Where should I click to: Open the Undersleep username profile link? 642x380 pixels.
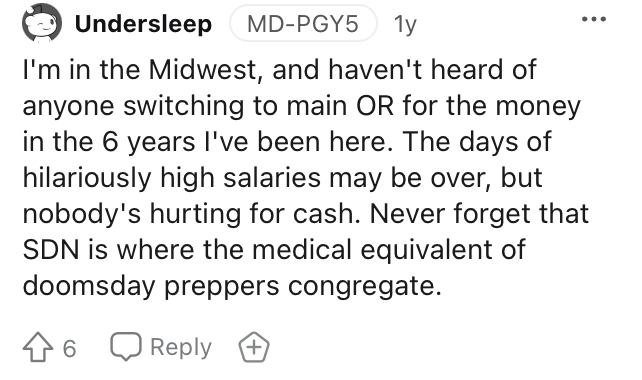click(x=143, y=24)
